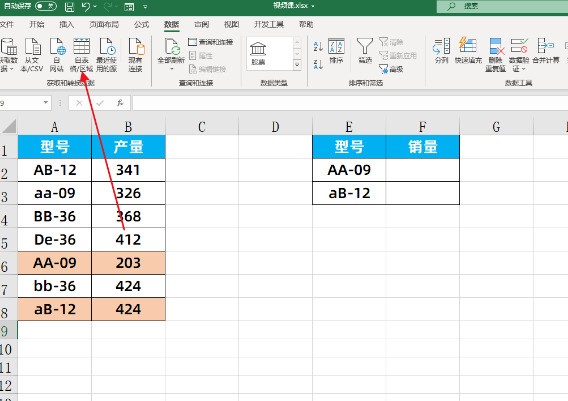
Task: Expand the data types gallery arrow
Action: tap(297, 65)
